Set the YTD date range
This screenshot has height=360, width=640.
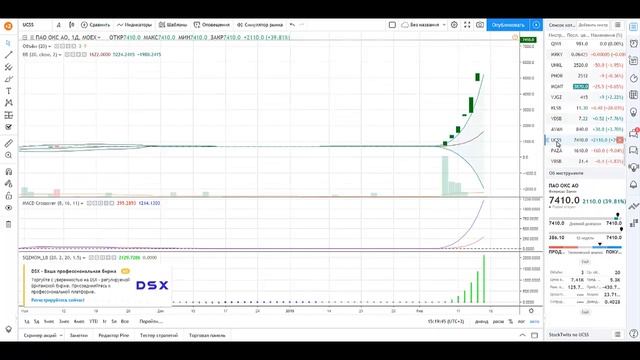point(93,321)
